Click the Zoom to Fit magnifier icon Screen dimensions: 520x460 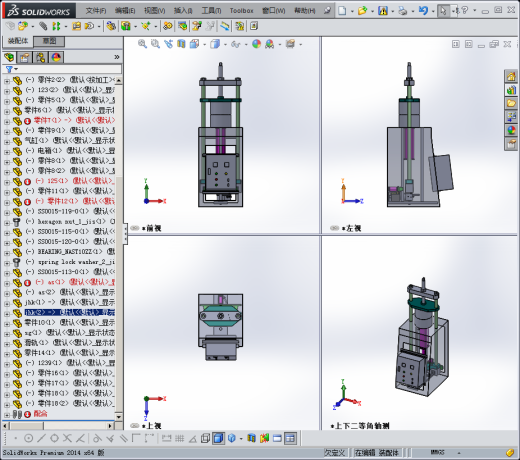(142, 44)
